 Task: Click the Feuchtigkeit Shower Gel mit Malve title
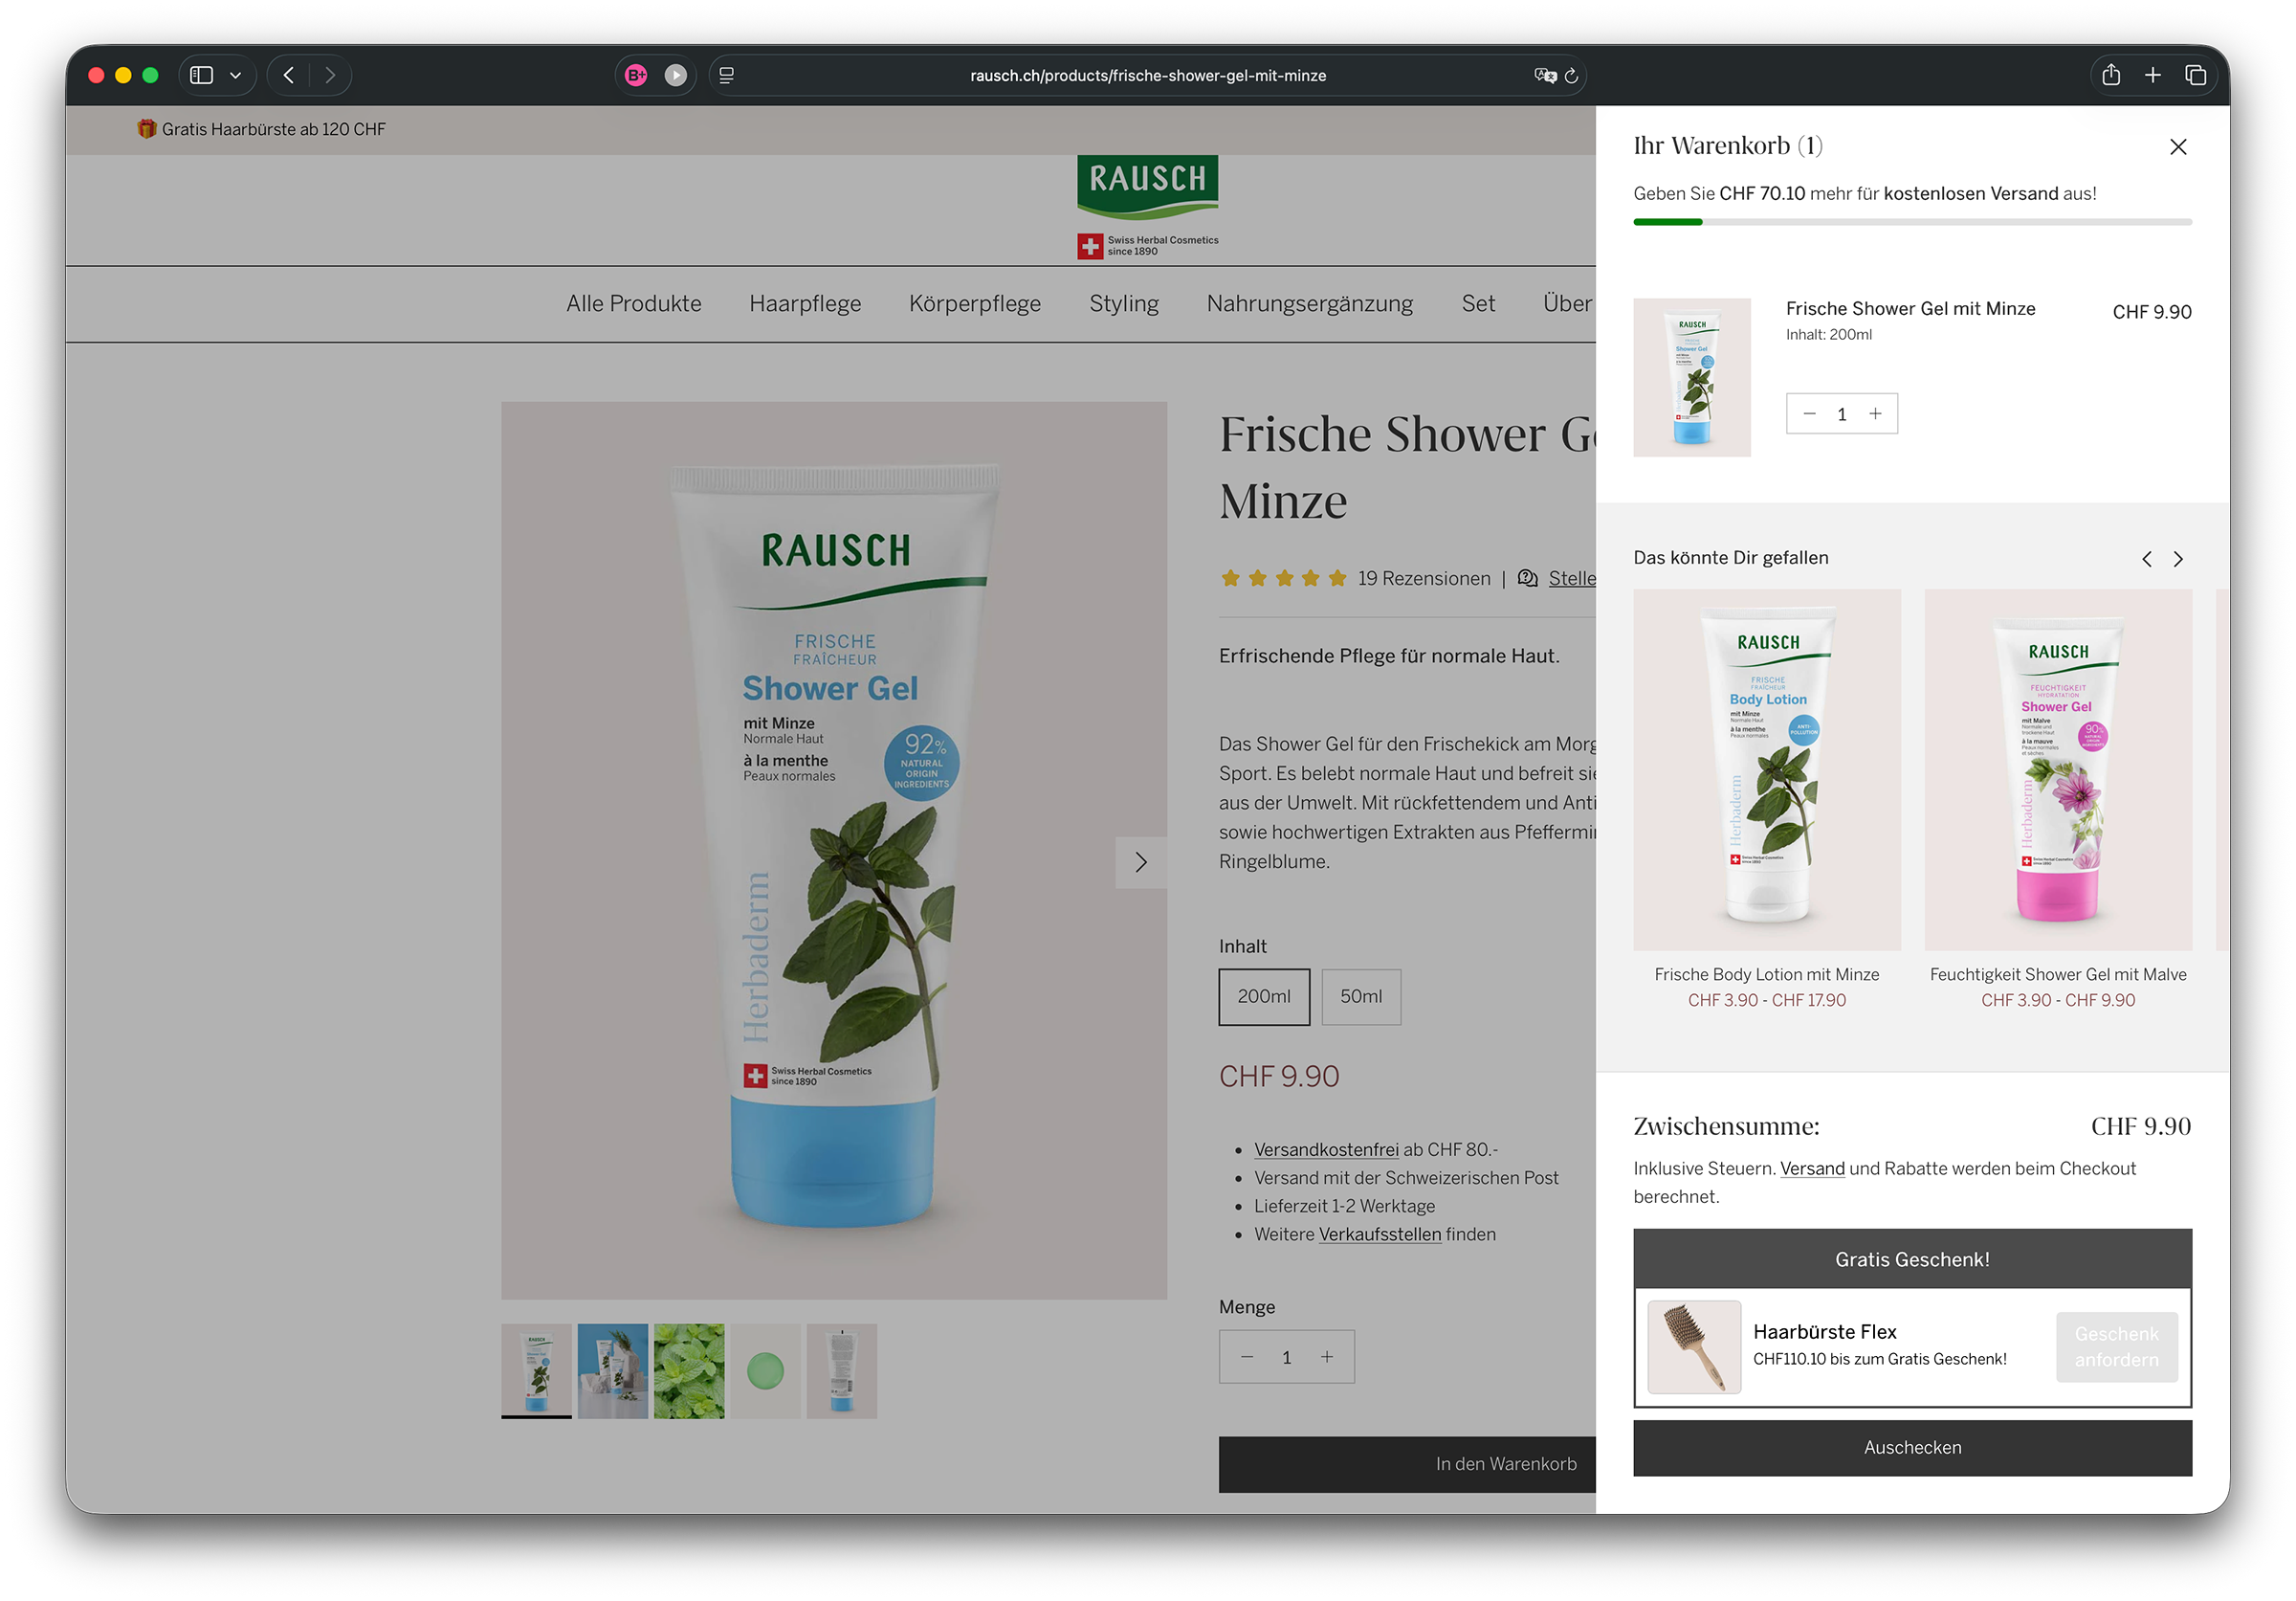tap(2058, 974)
